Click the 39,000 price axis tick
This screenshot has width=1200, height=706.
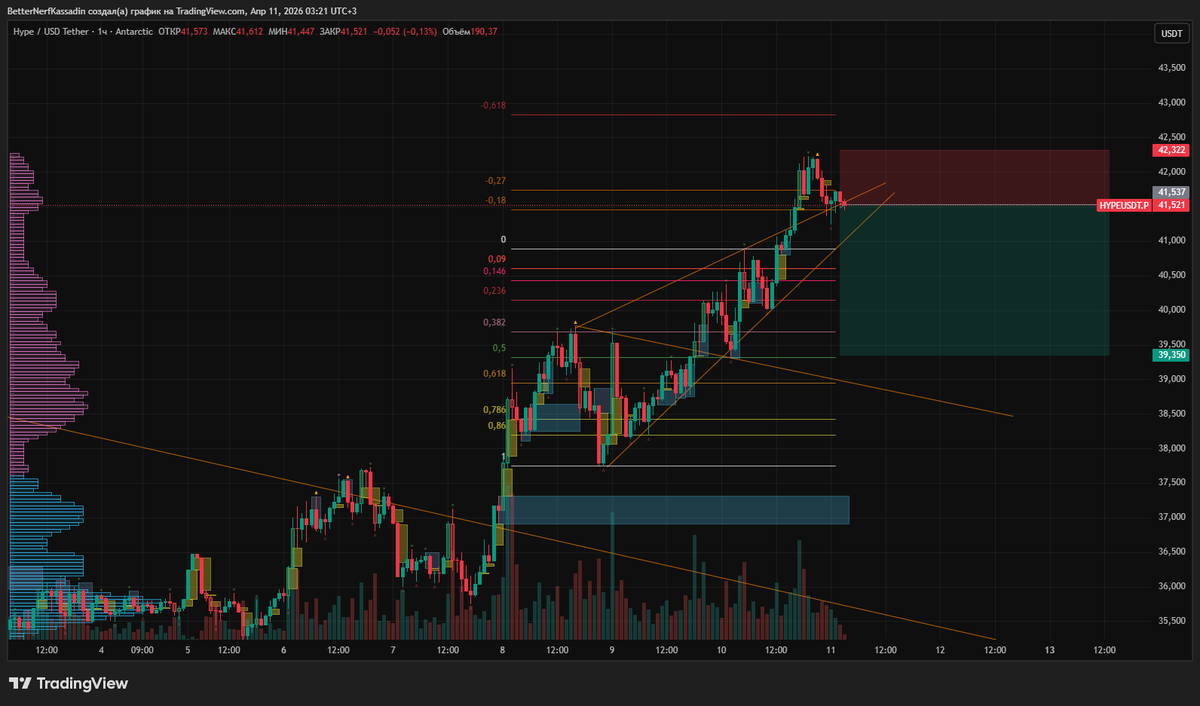click(1172, 379)
